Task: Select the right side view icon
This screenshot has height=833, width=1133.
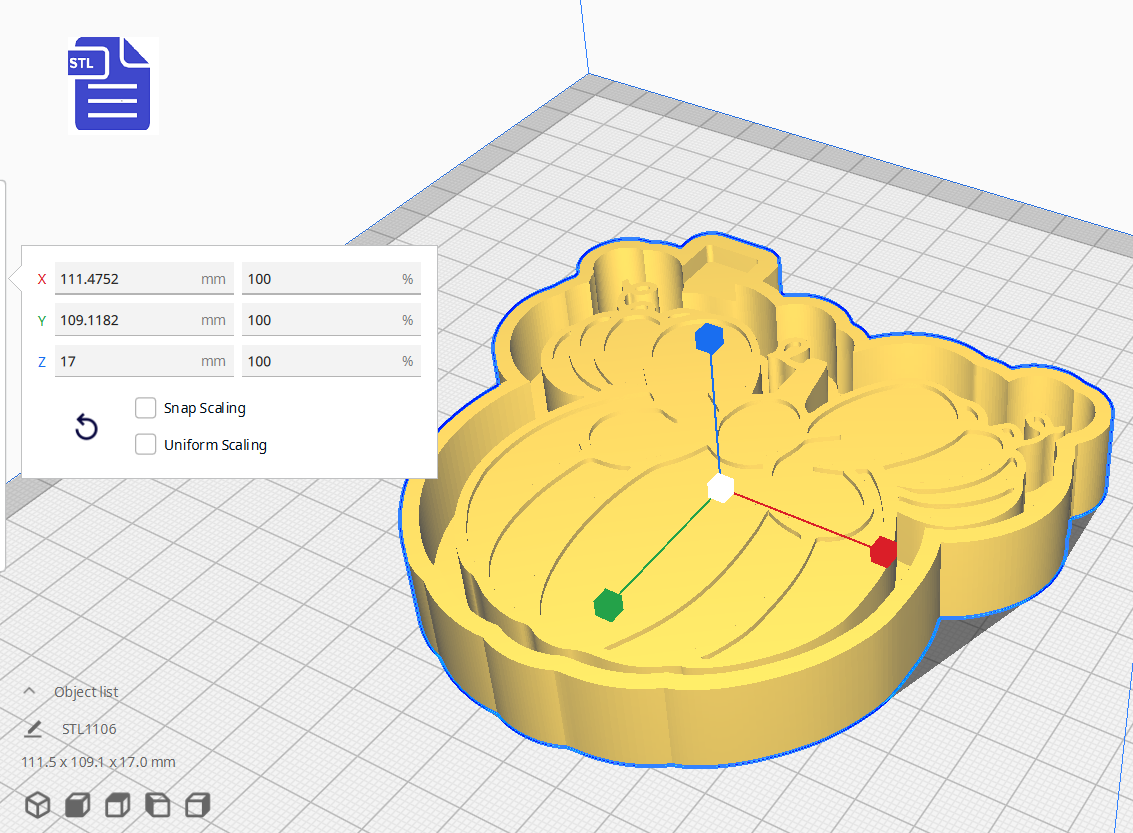Action: coord(197,804)
